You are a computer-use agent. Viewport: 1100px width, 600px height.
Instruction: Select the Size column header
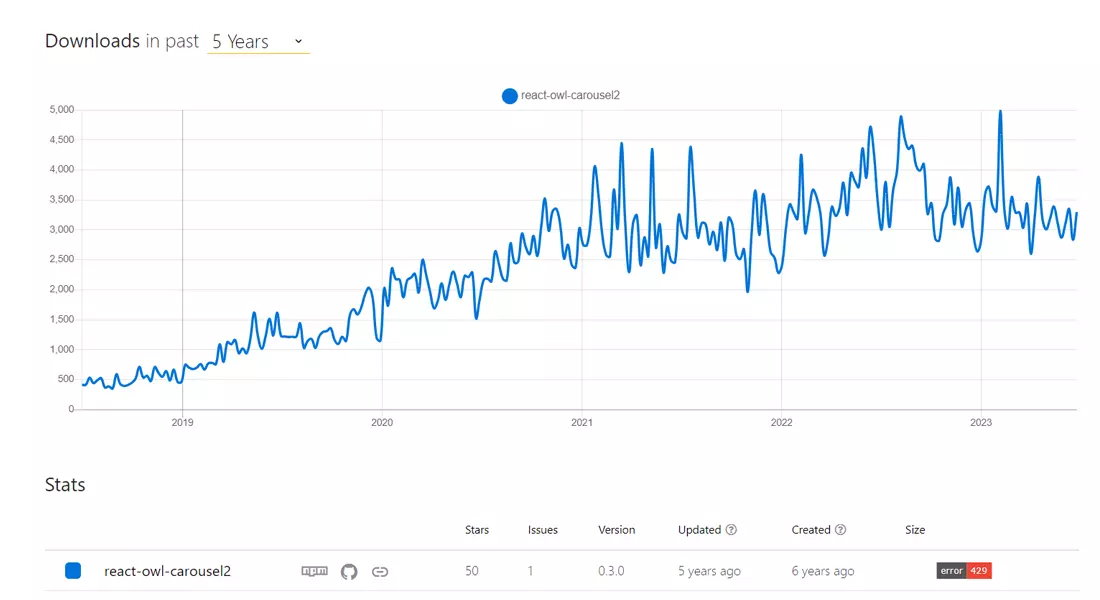click(915, 530)
